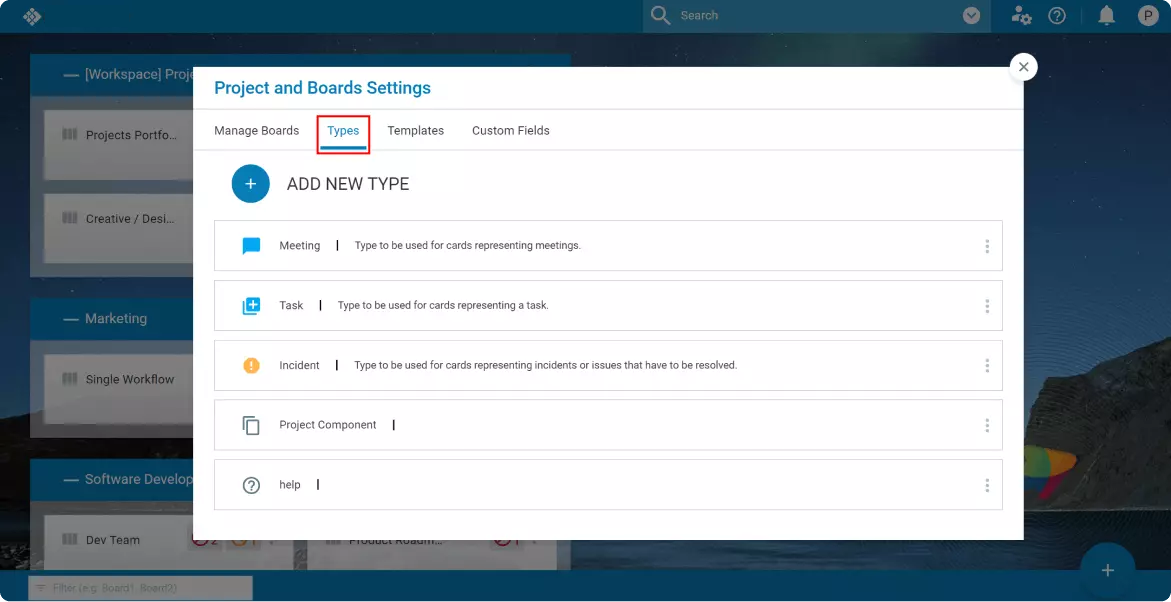Open the admin user settings gear icon
This screenshot has height=602, width=1171.
tap(1021, 16)
